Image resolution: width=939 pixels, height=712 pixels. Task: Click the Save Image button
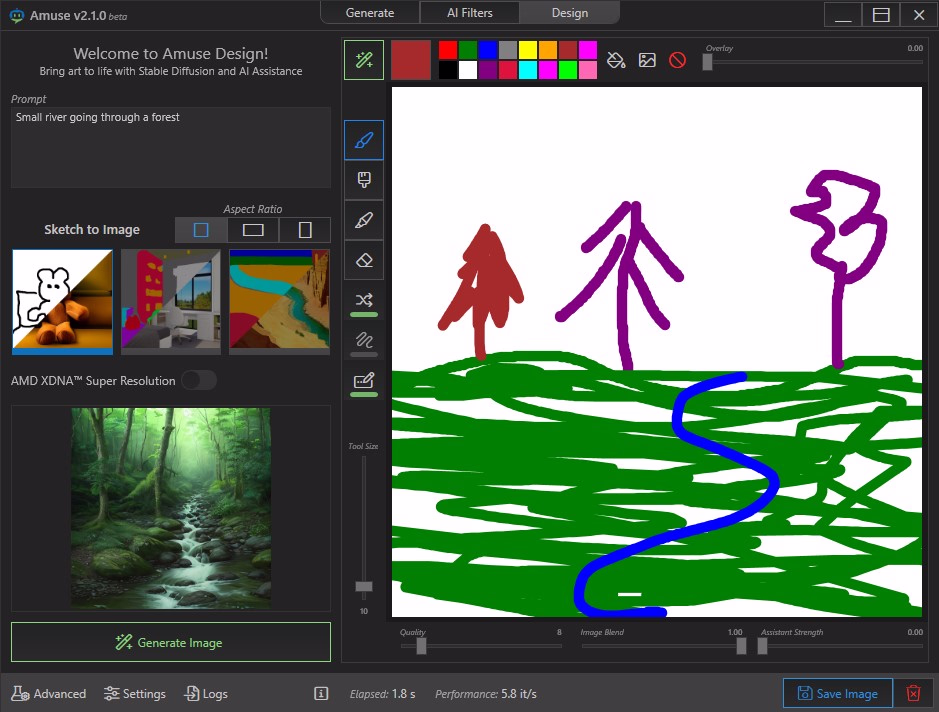click(x=837, y=693)
